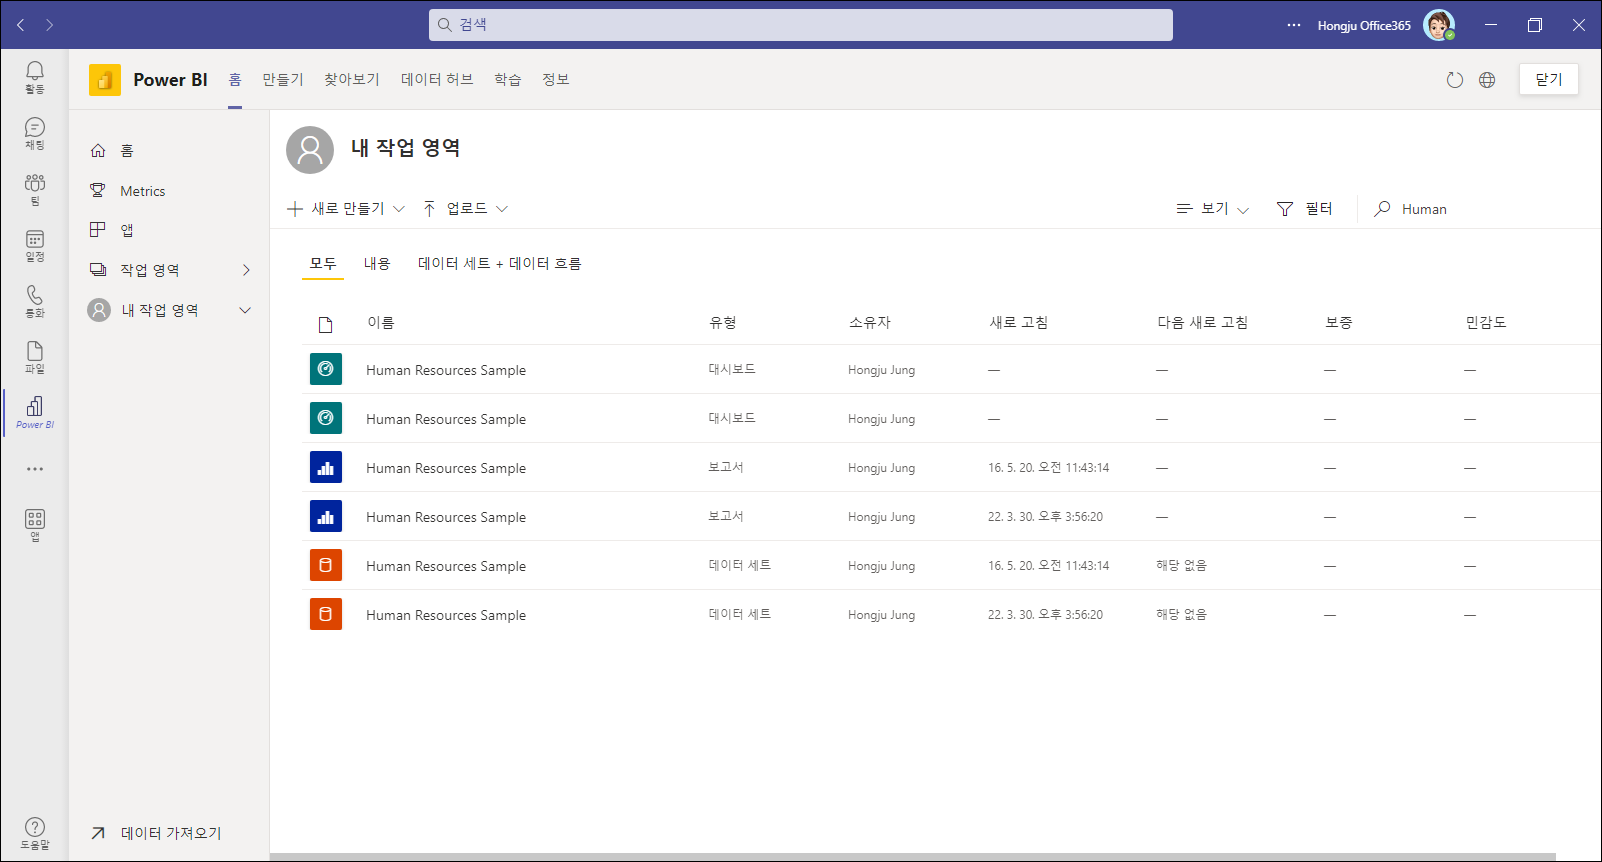
Task: Switch to the 찾아보기 (Browse) tab
Action: 352,80
